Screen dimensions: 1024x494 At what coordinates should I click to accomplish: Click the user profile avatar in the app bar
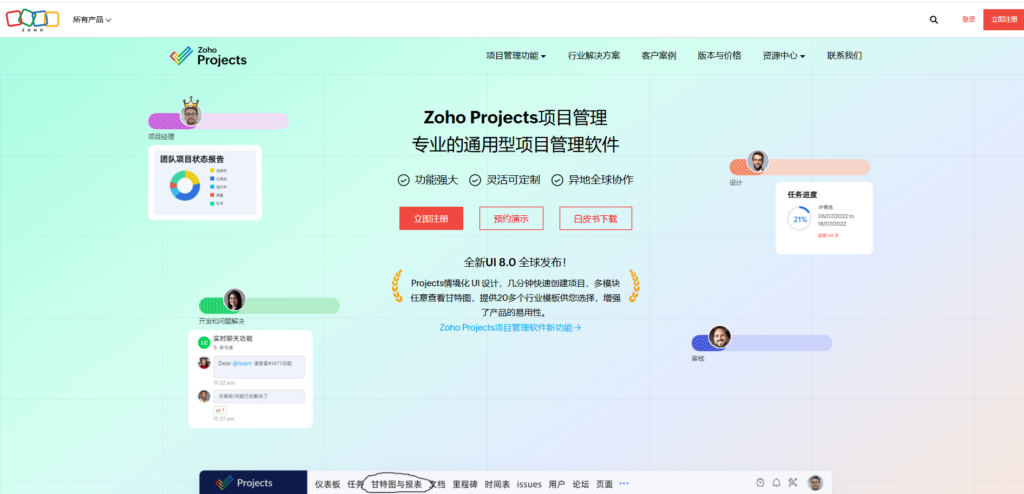[x=814, y=482]
